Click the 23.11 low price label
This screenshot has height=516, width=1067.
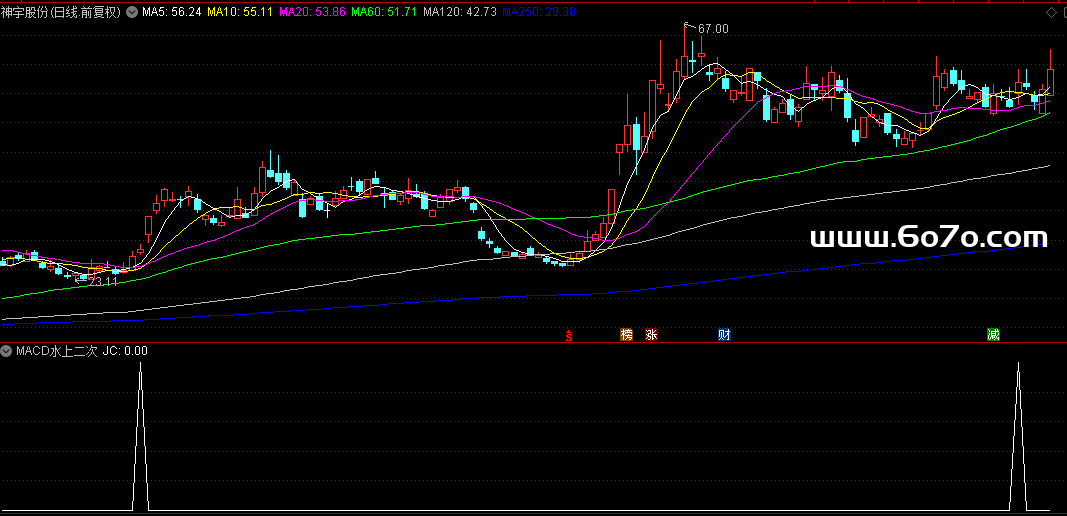point(103,282)
